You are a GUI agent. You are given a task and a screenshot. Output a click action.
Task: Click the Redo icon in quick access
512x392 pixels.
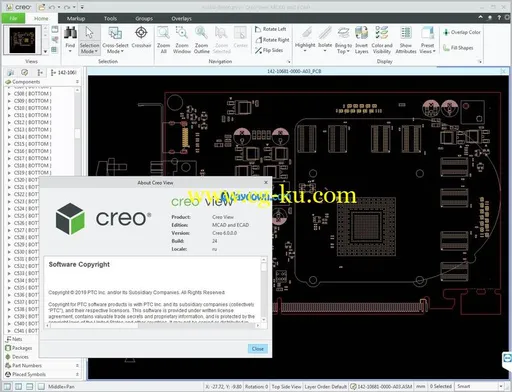coord(67,7)
